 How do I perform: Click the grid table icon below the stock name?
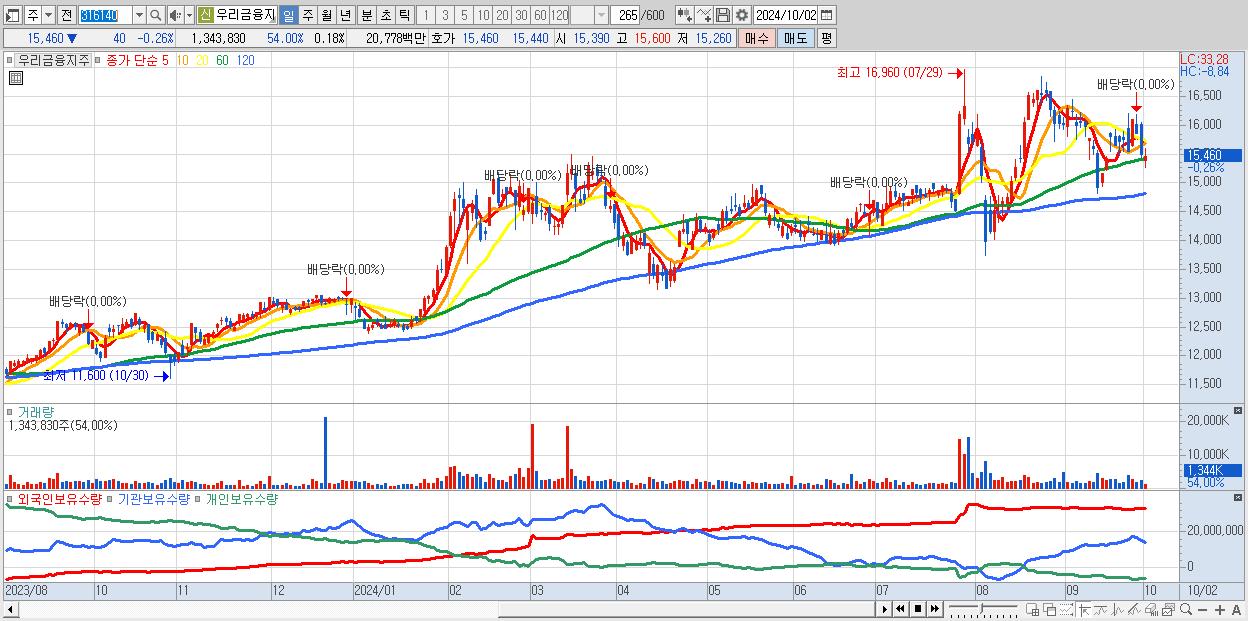point(14,78)
